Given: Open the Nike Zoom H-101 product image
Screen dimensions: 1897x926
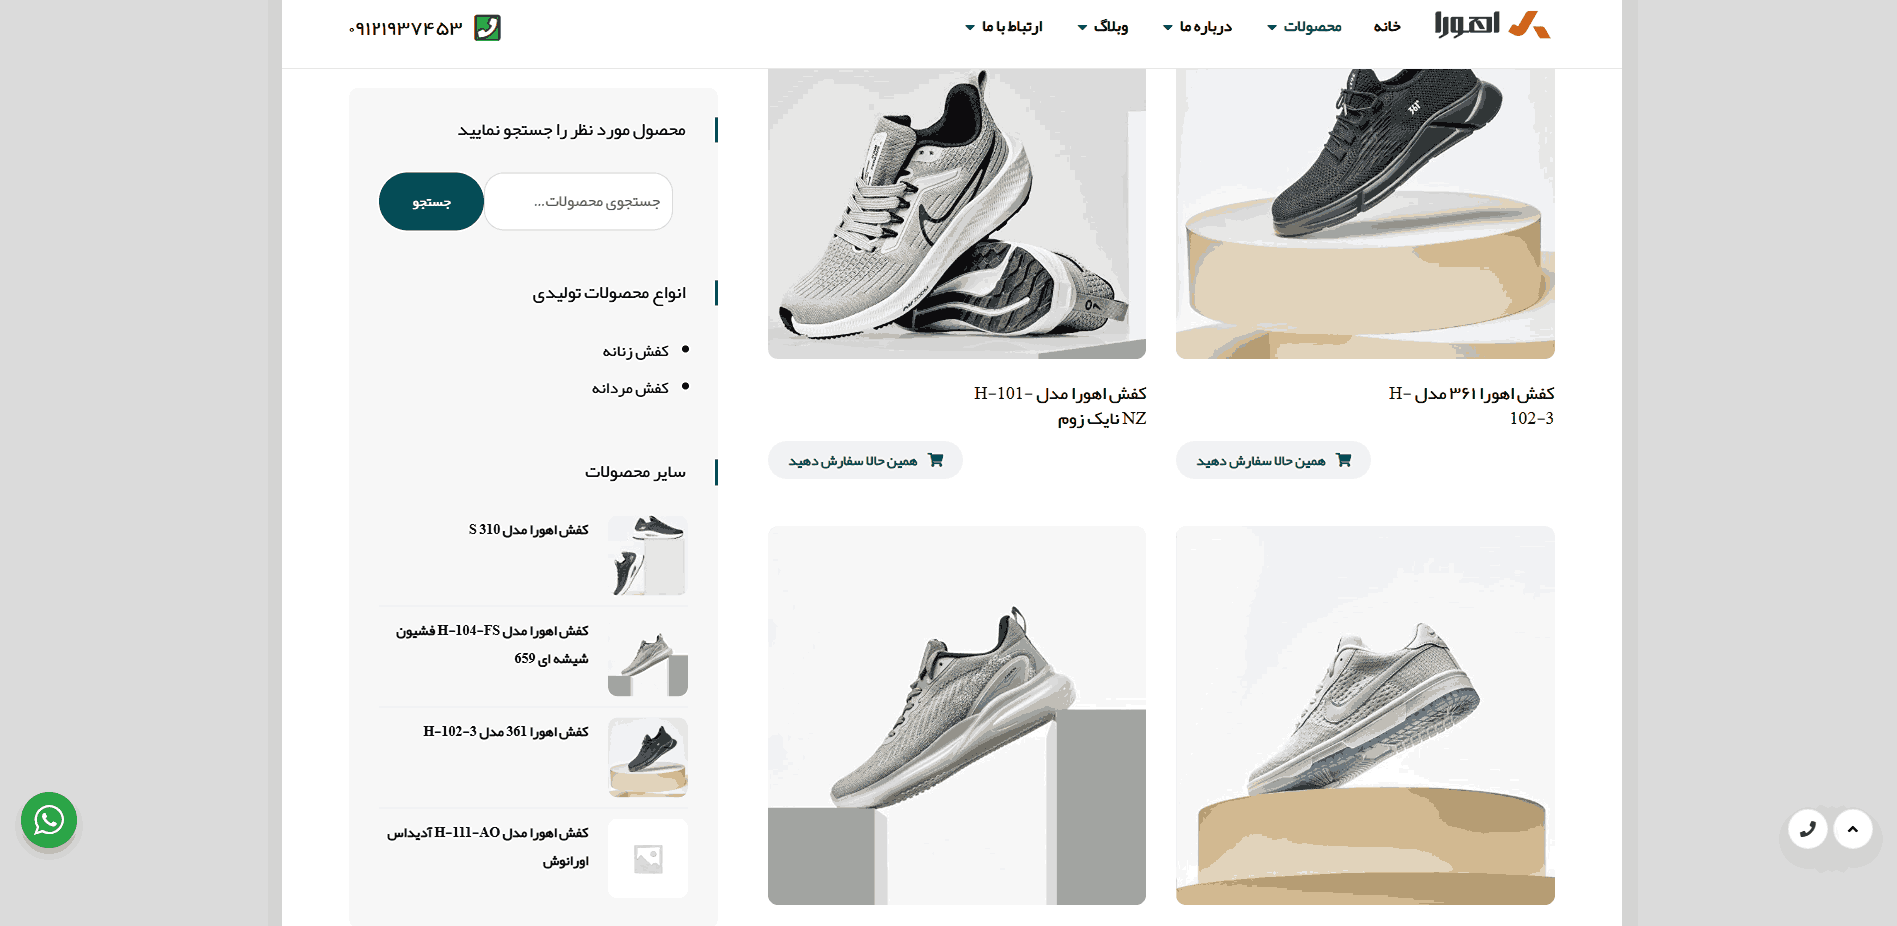Looking at the screenshot, I should (957, 213).
